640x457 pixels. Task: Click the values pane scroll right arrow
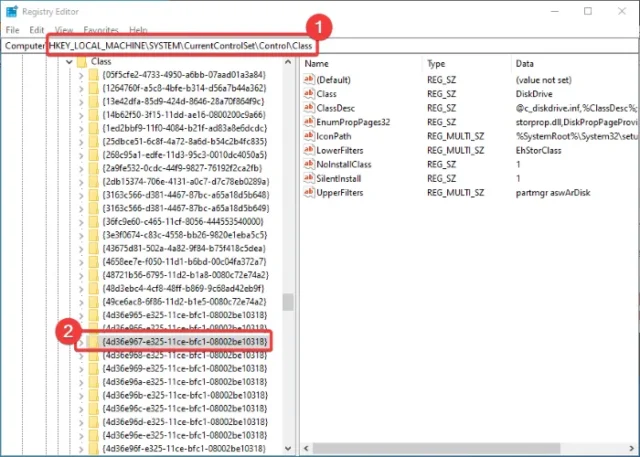633,448
